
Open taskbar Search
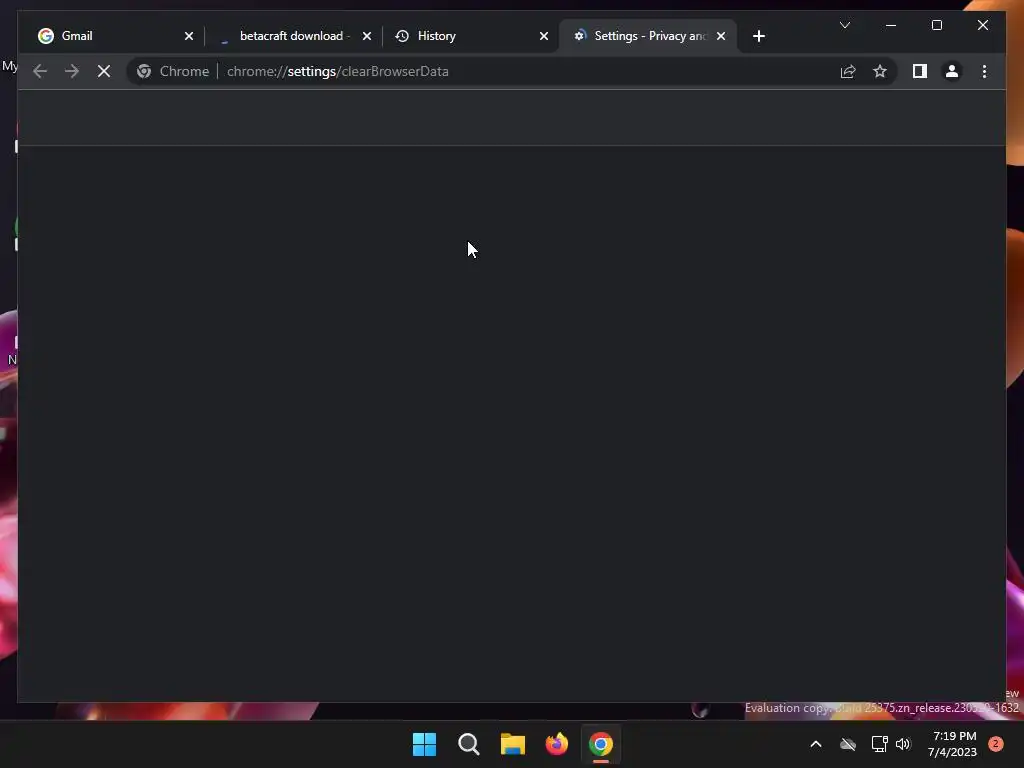click(x=468, y=744)
